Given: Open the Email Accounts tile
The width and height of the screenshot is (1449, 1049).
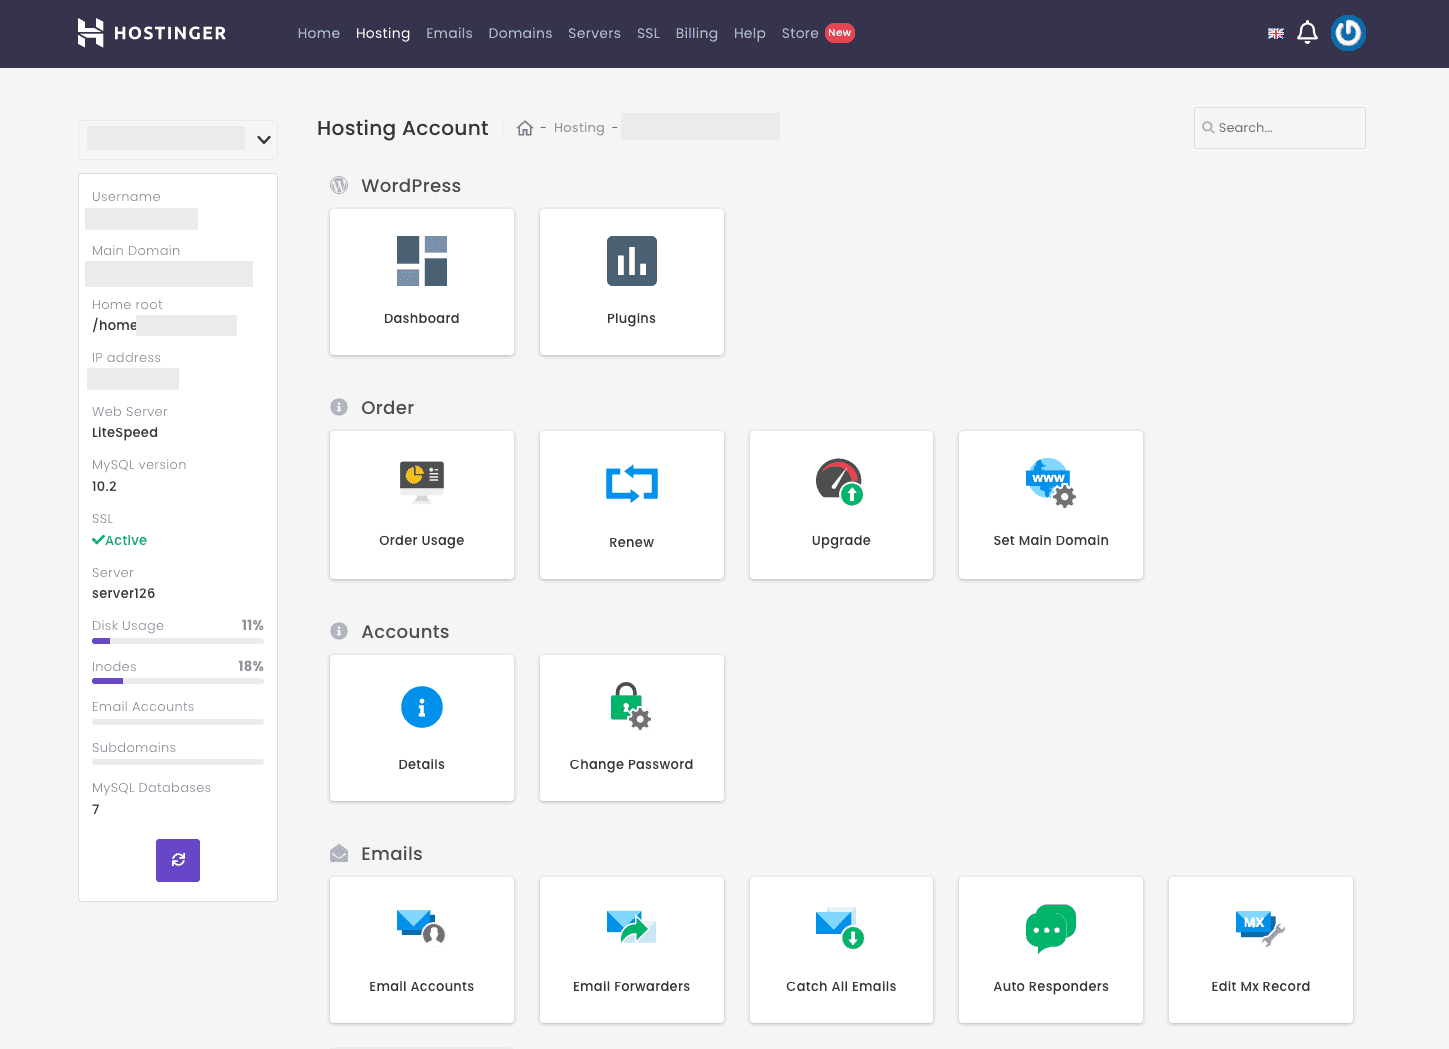Looking at the screenshot, I should coord(422,950).
